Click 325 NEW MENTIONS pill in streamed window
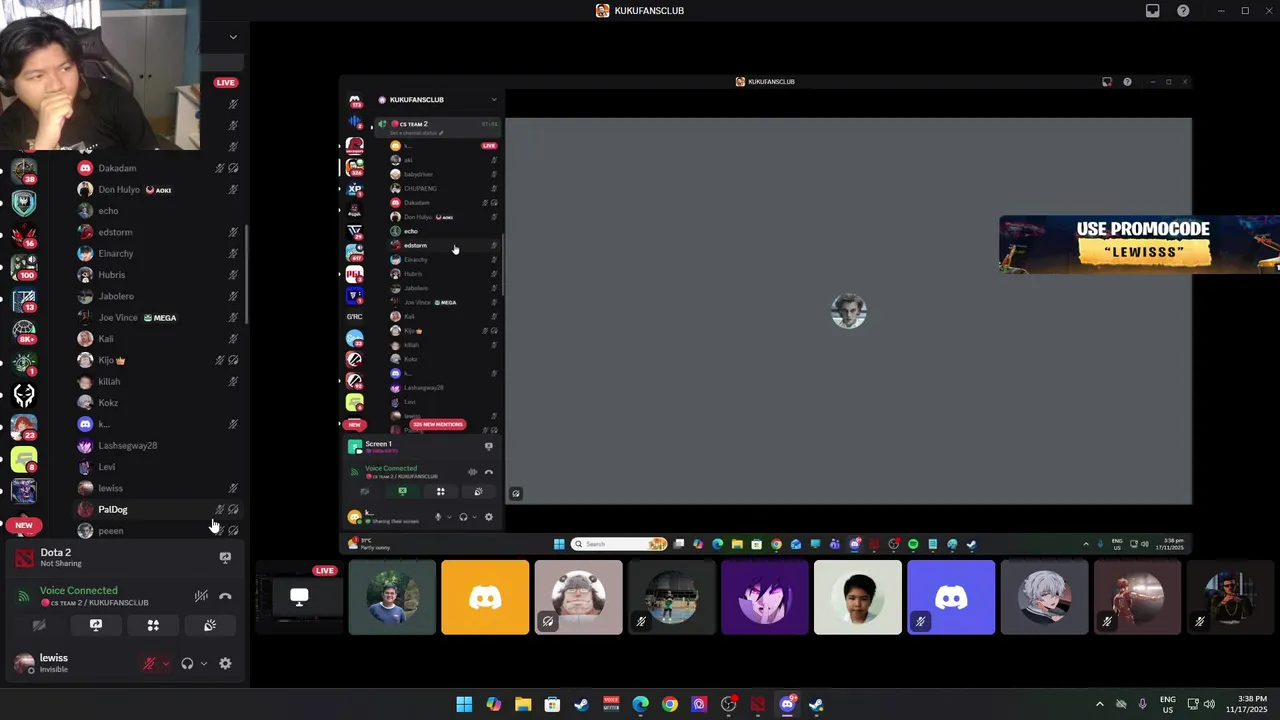Image resolution: width=1280 pixels, height=720 pixels. click(438, 424)
